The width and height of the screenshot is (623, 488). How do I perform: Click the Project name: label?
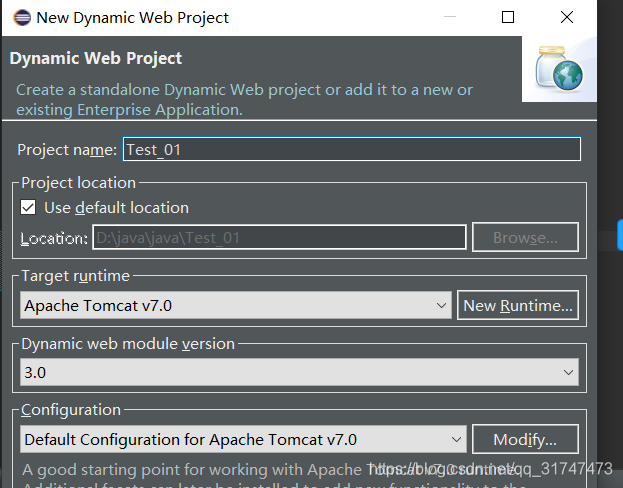67,150
